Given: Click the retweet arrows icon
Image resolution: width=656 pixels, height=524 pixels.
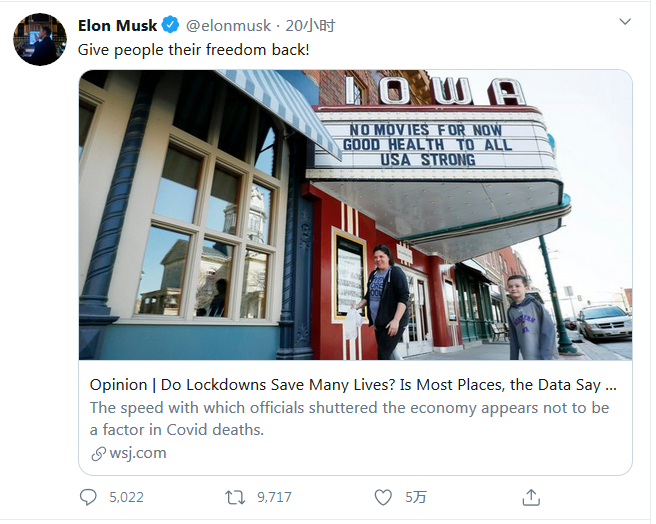Looking at the screenshot, I should click(x=235, y=497).
